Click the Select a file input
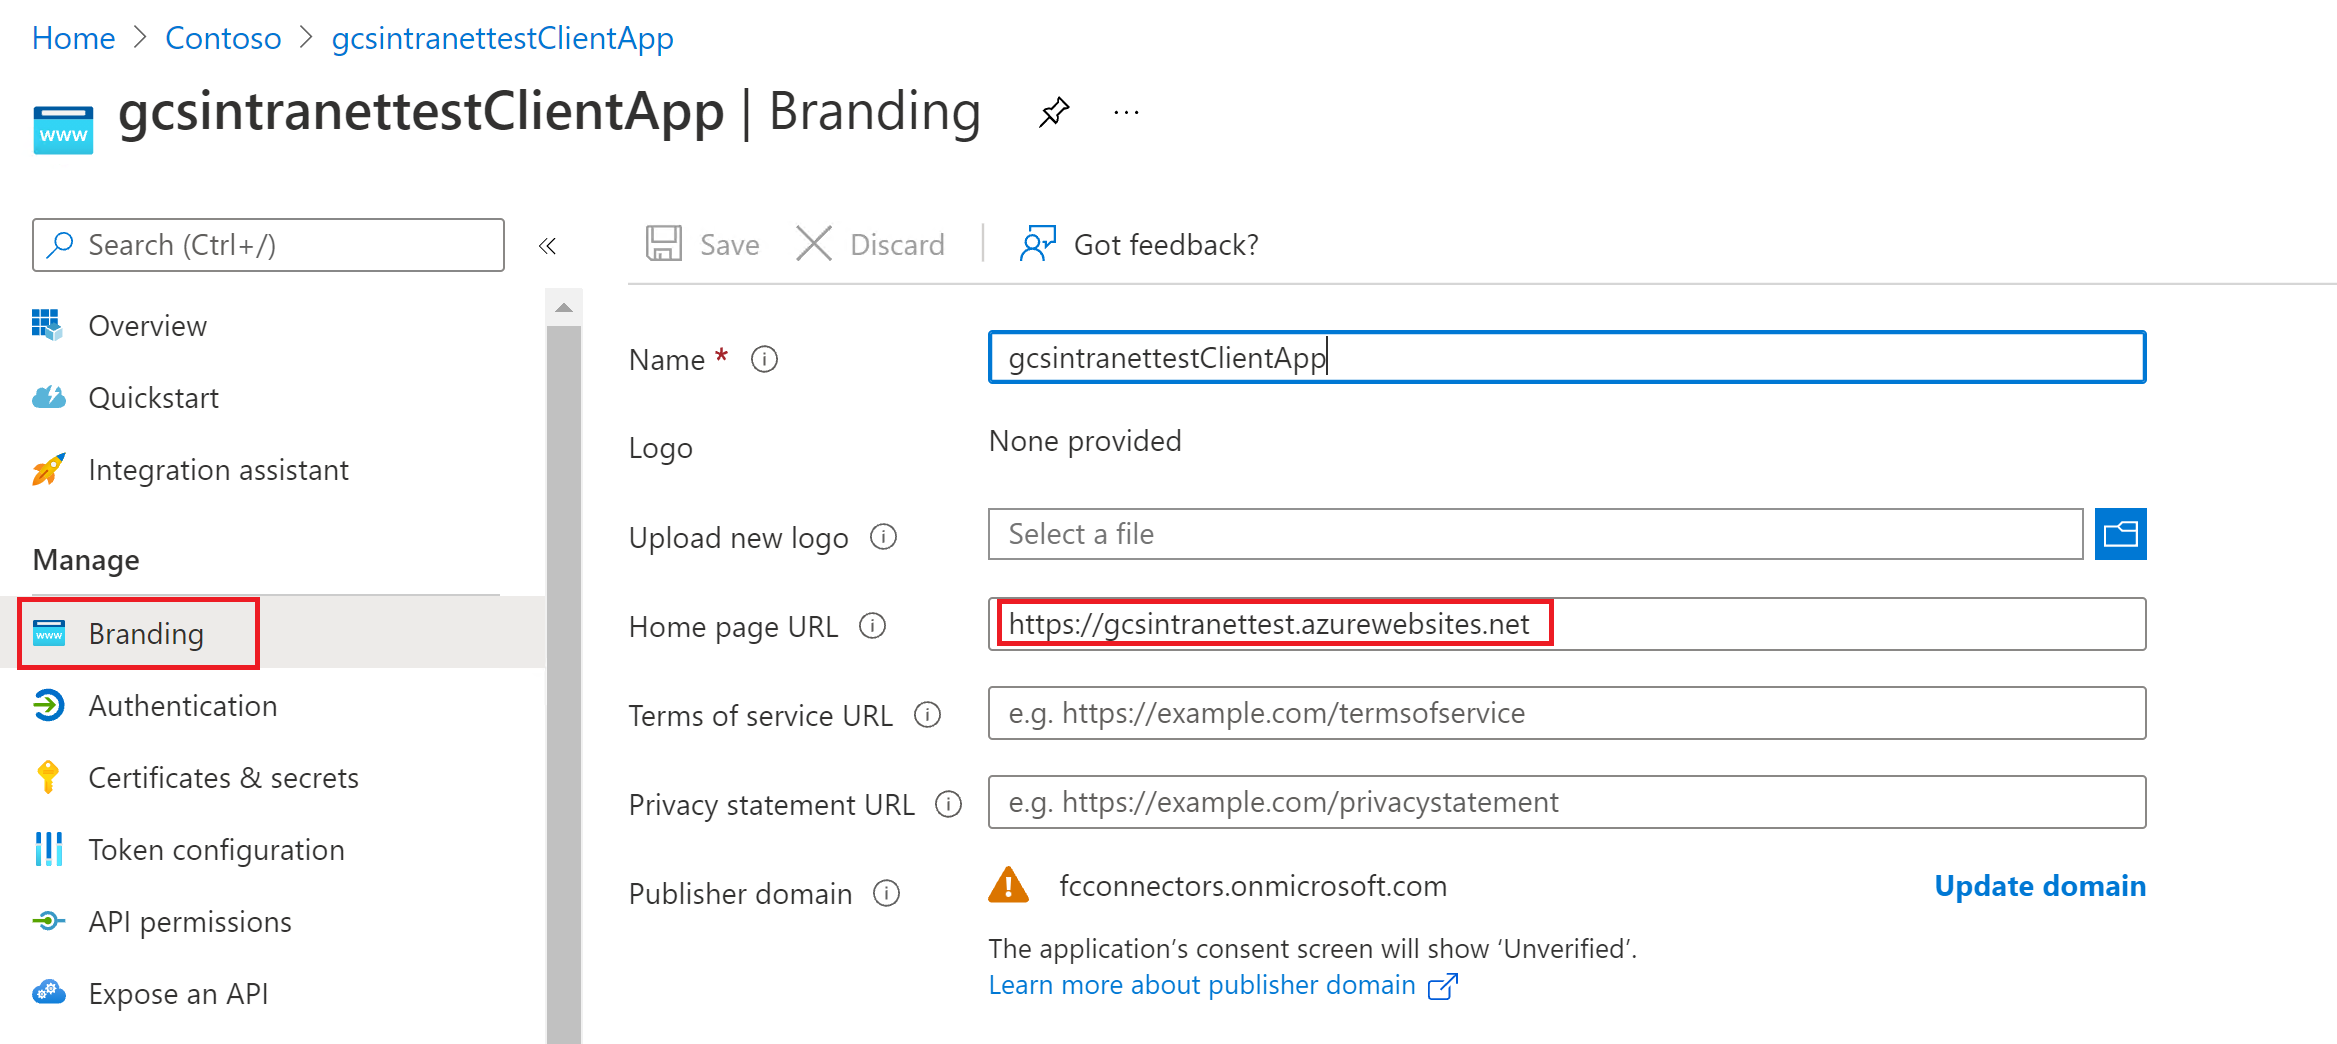Image resolution: width=2337 pixels, height=1044 pixels. click(1536, 534)
